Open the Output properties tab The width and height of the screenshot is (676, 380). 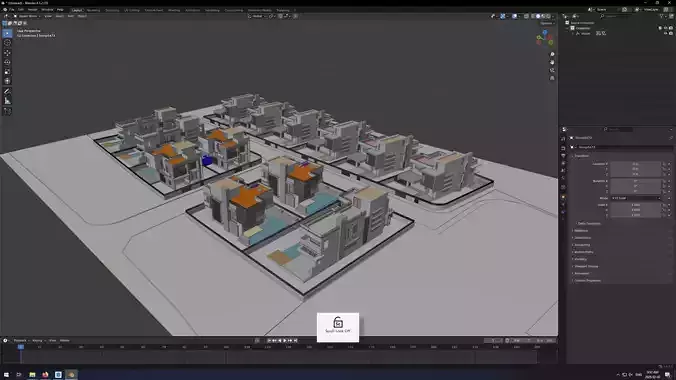[x=563, y=156]
